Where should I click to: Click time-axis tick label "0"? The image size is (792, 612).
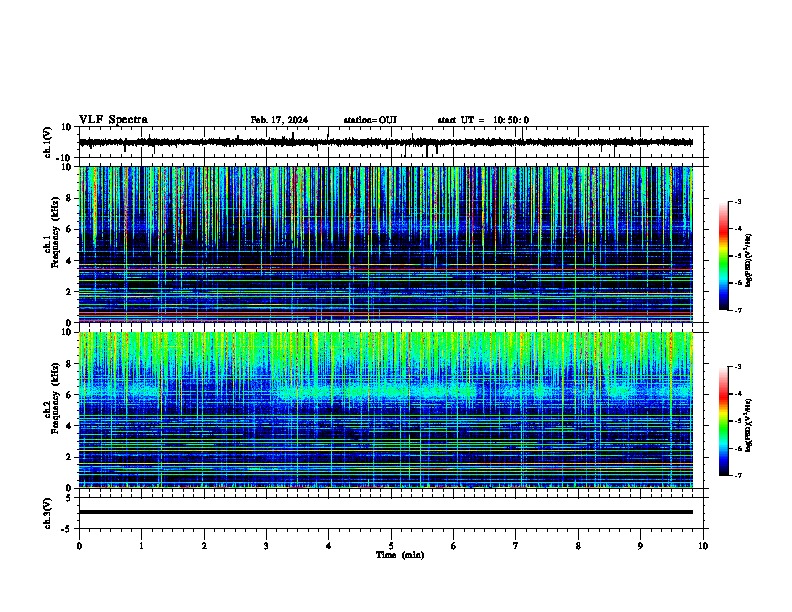[79, 546]
